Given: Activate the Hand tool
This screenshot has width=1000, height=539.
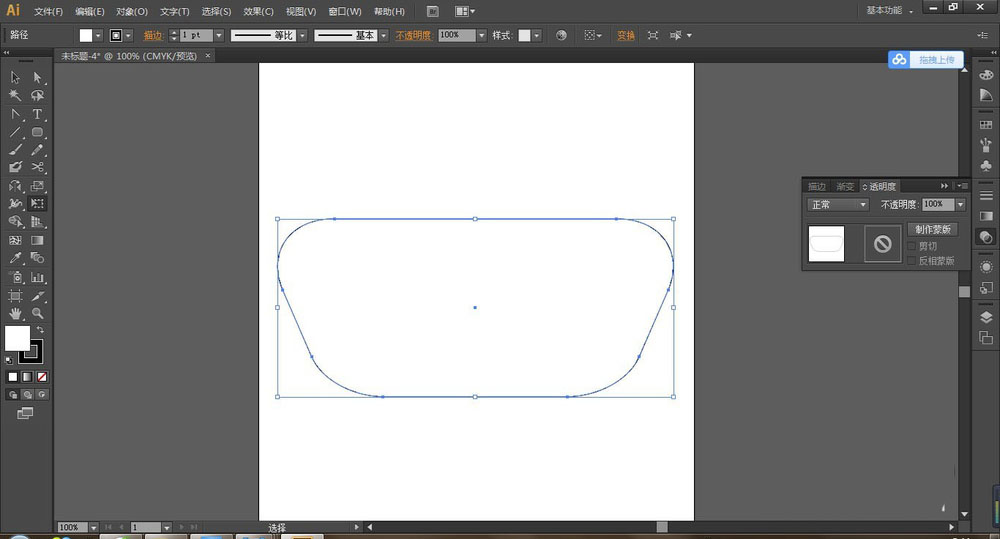Looking at the screenshot, I should pos(15,314).
